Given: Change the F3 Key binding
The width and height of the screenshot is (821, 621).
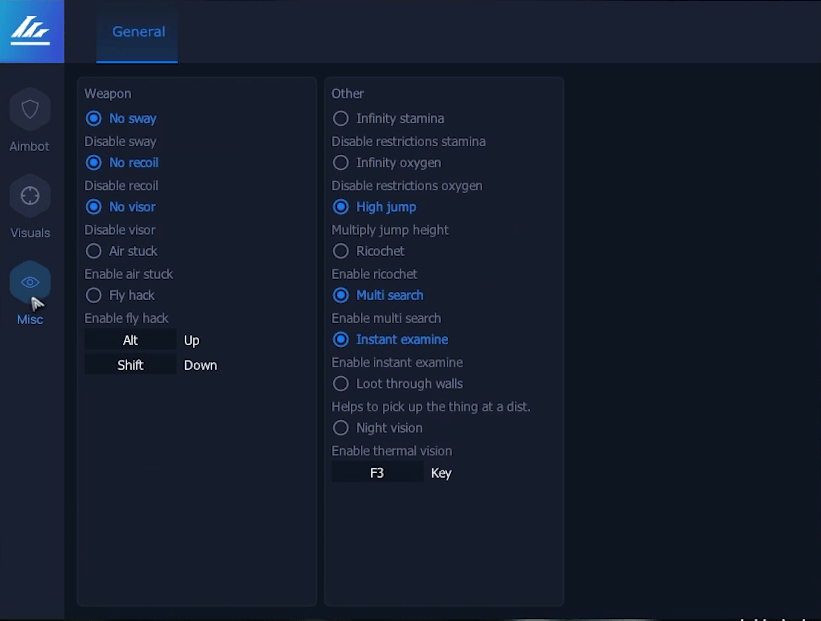Looking at the screenshot, I should click(377, 473).
